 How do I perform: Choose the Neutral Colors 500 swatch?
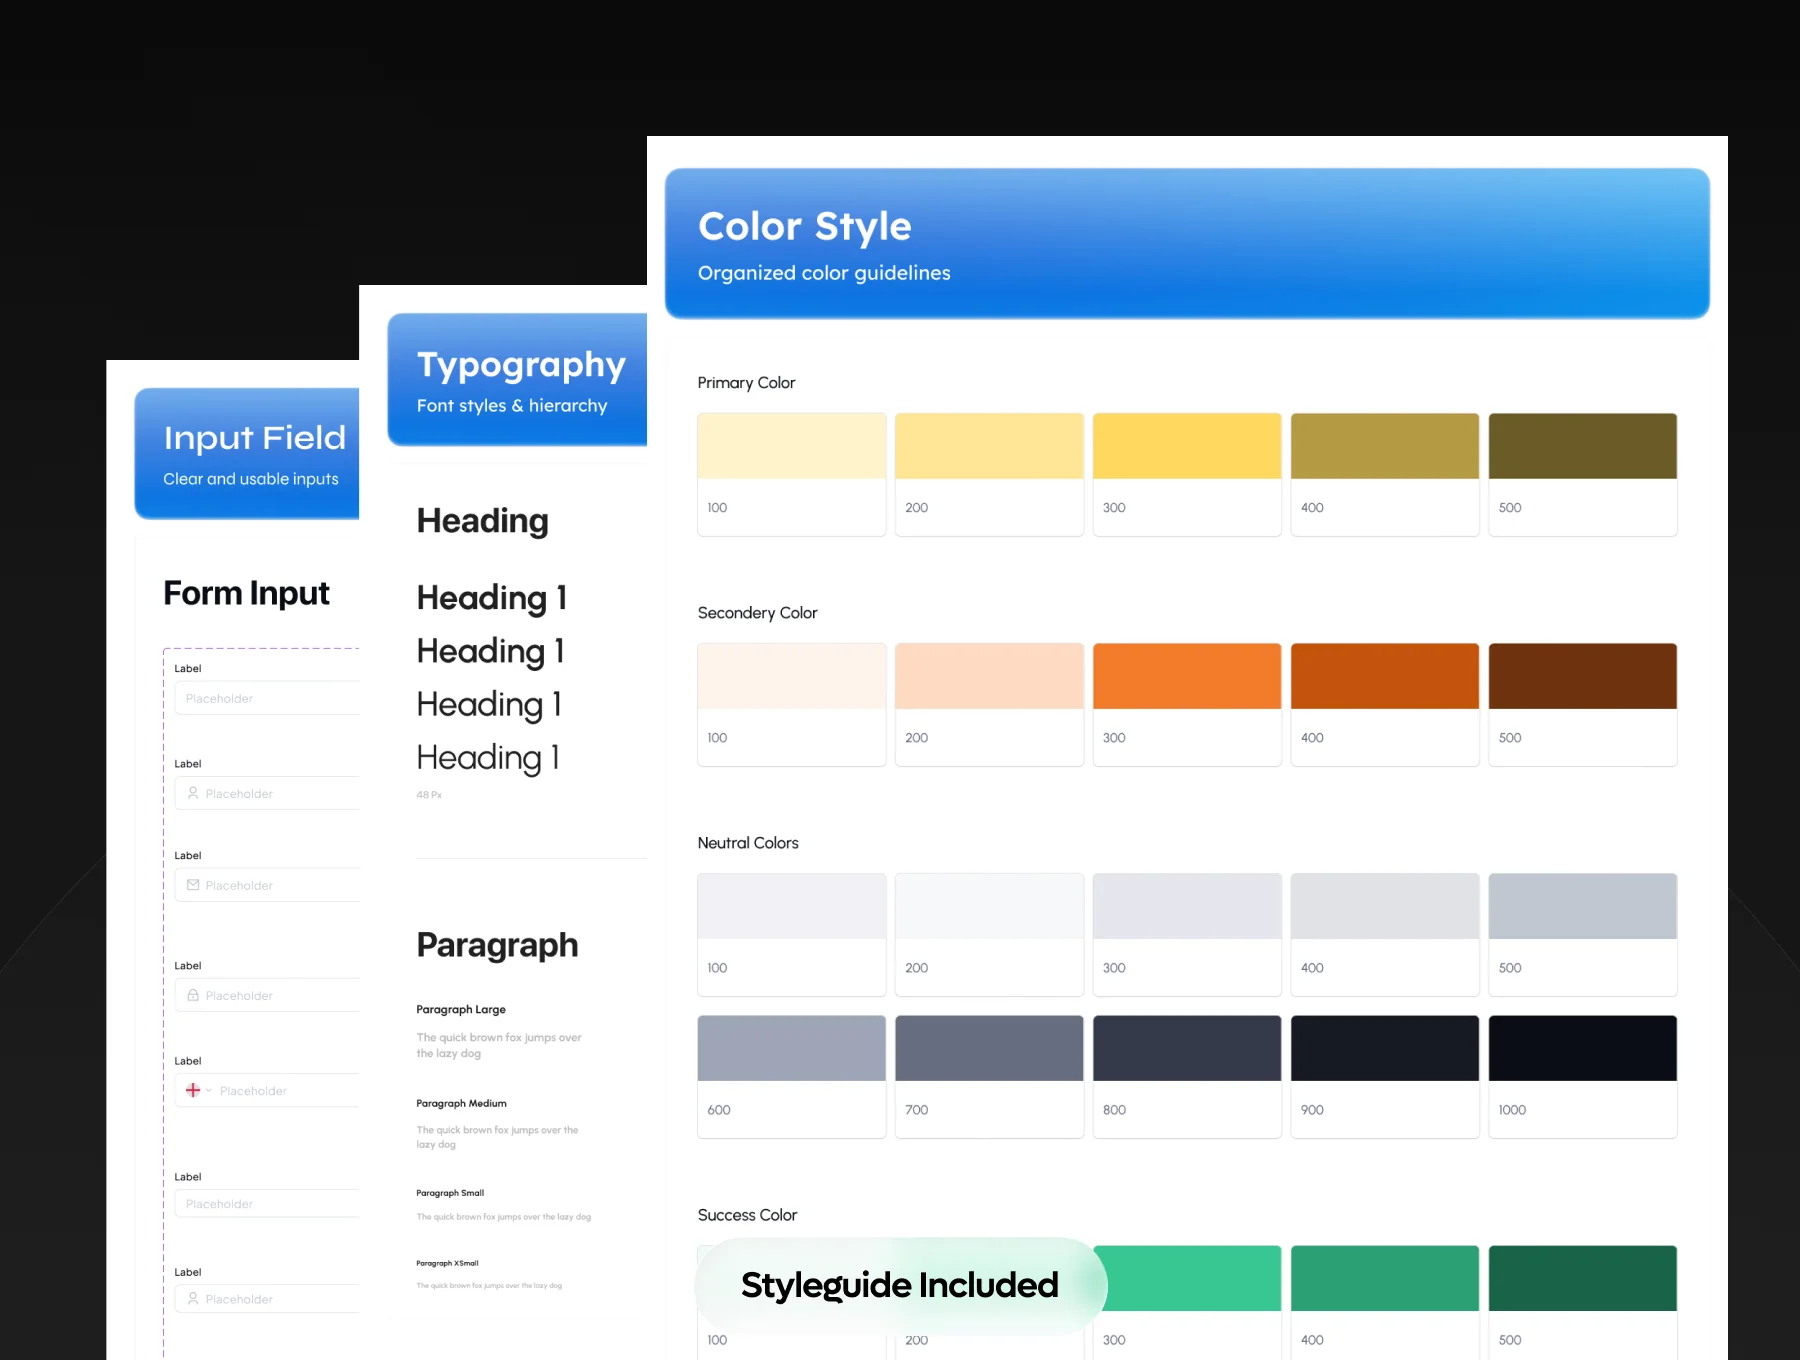[x=1583, y=934]
